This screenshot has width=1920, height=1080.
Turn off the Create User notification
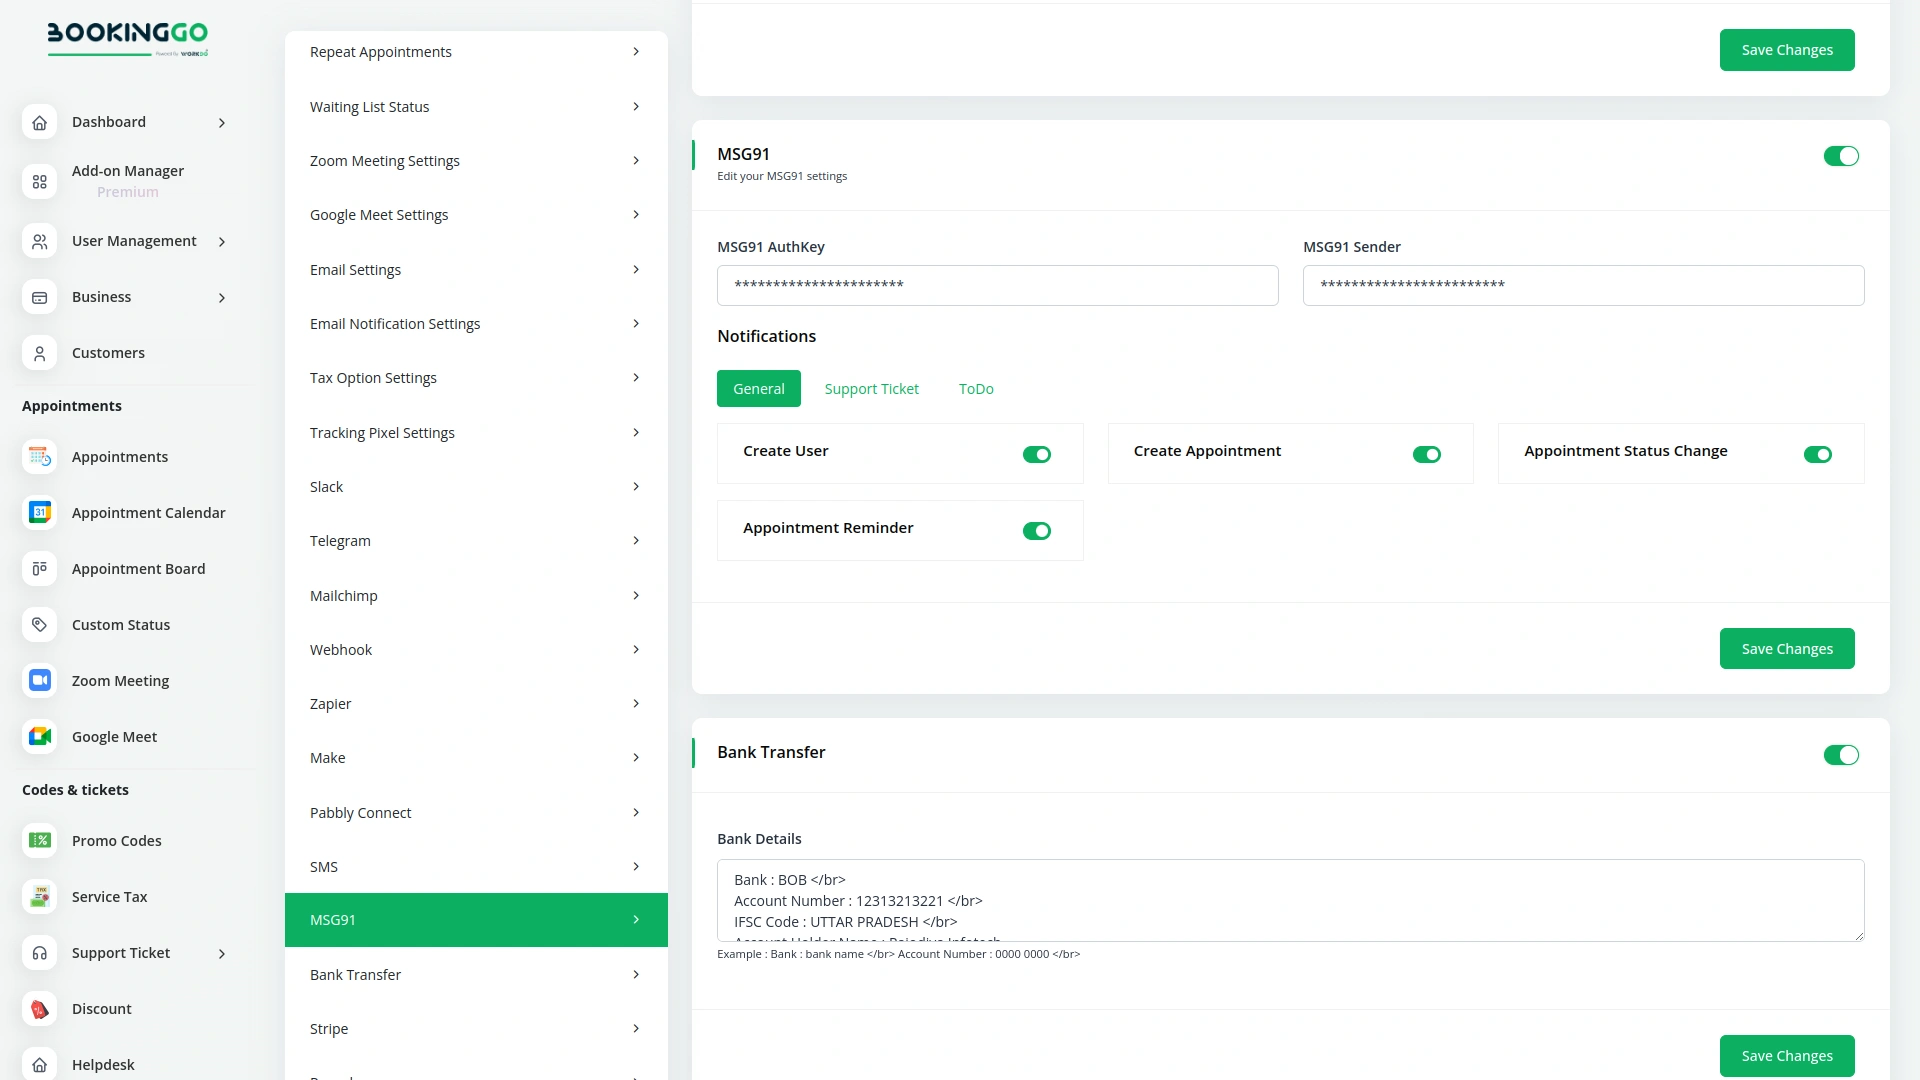tap(1037, 454)
